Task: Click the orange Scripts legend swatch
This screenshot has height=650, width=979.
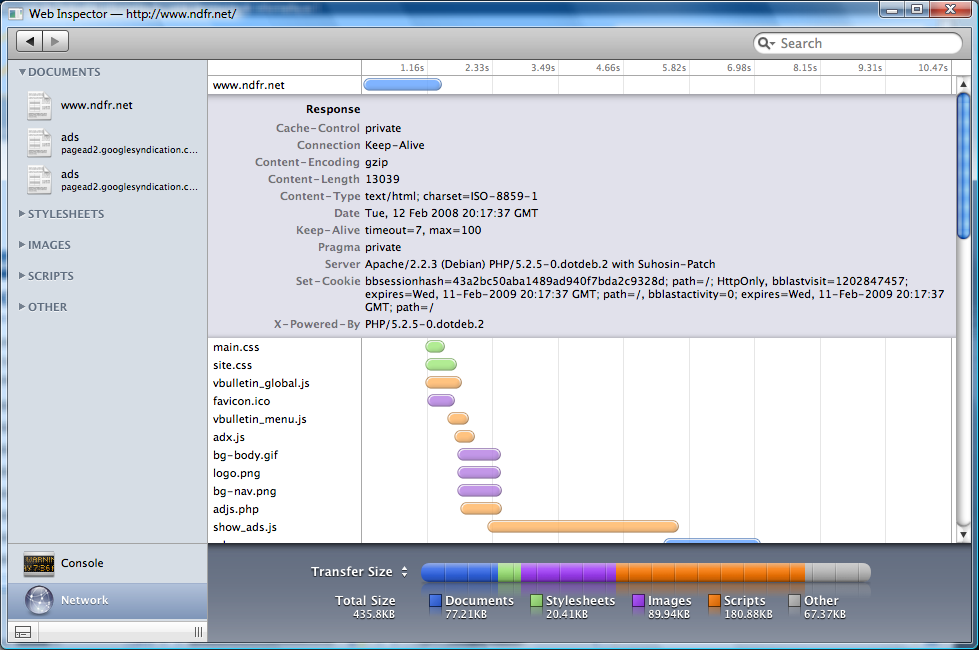Action: click(714, 601)
